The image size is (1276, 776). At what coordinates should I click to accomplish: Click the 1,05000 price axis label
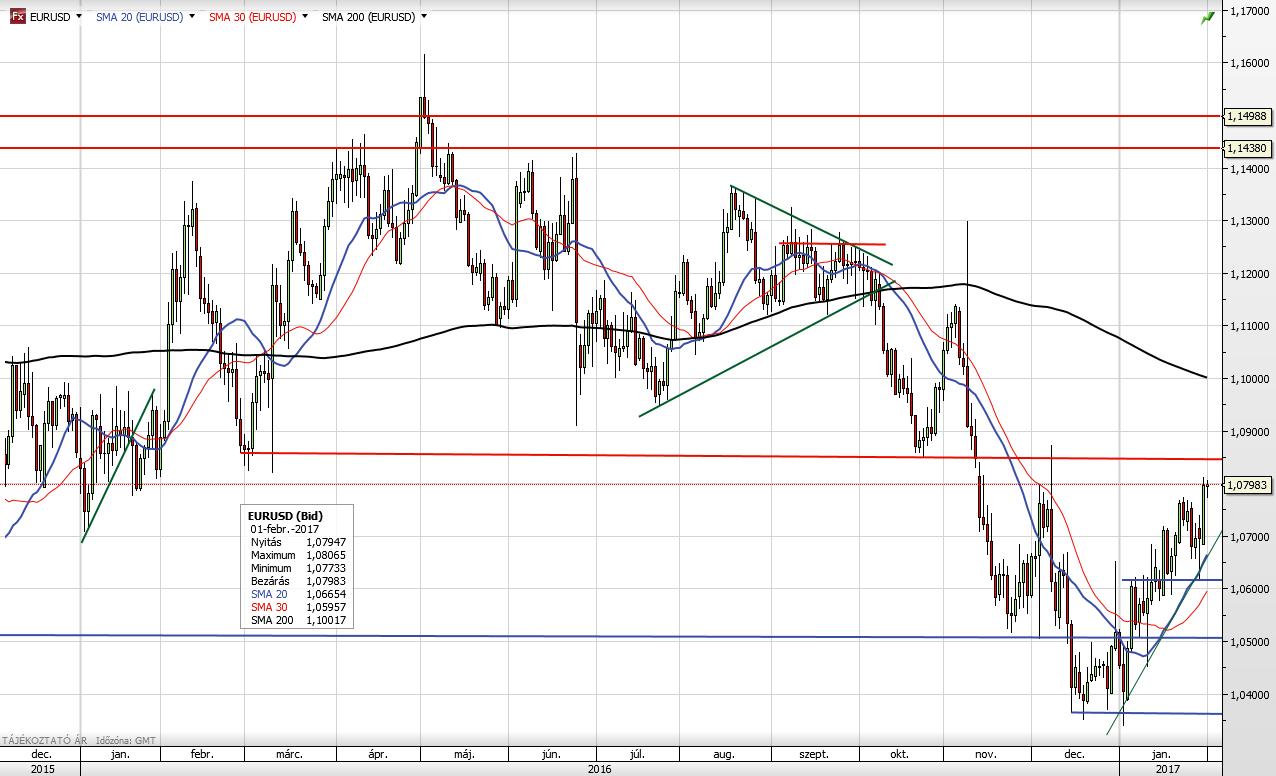coord(1250,642)
